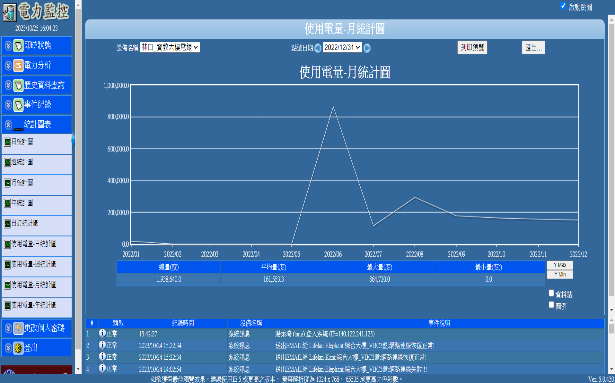Screen dimensions: 615x383
Task: Collapse the 統計圖表 section chevron
Action: (8, 125)
